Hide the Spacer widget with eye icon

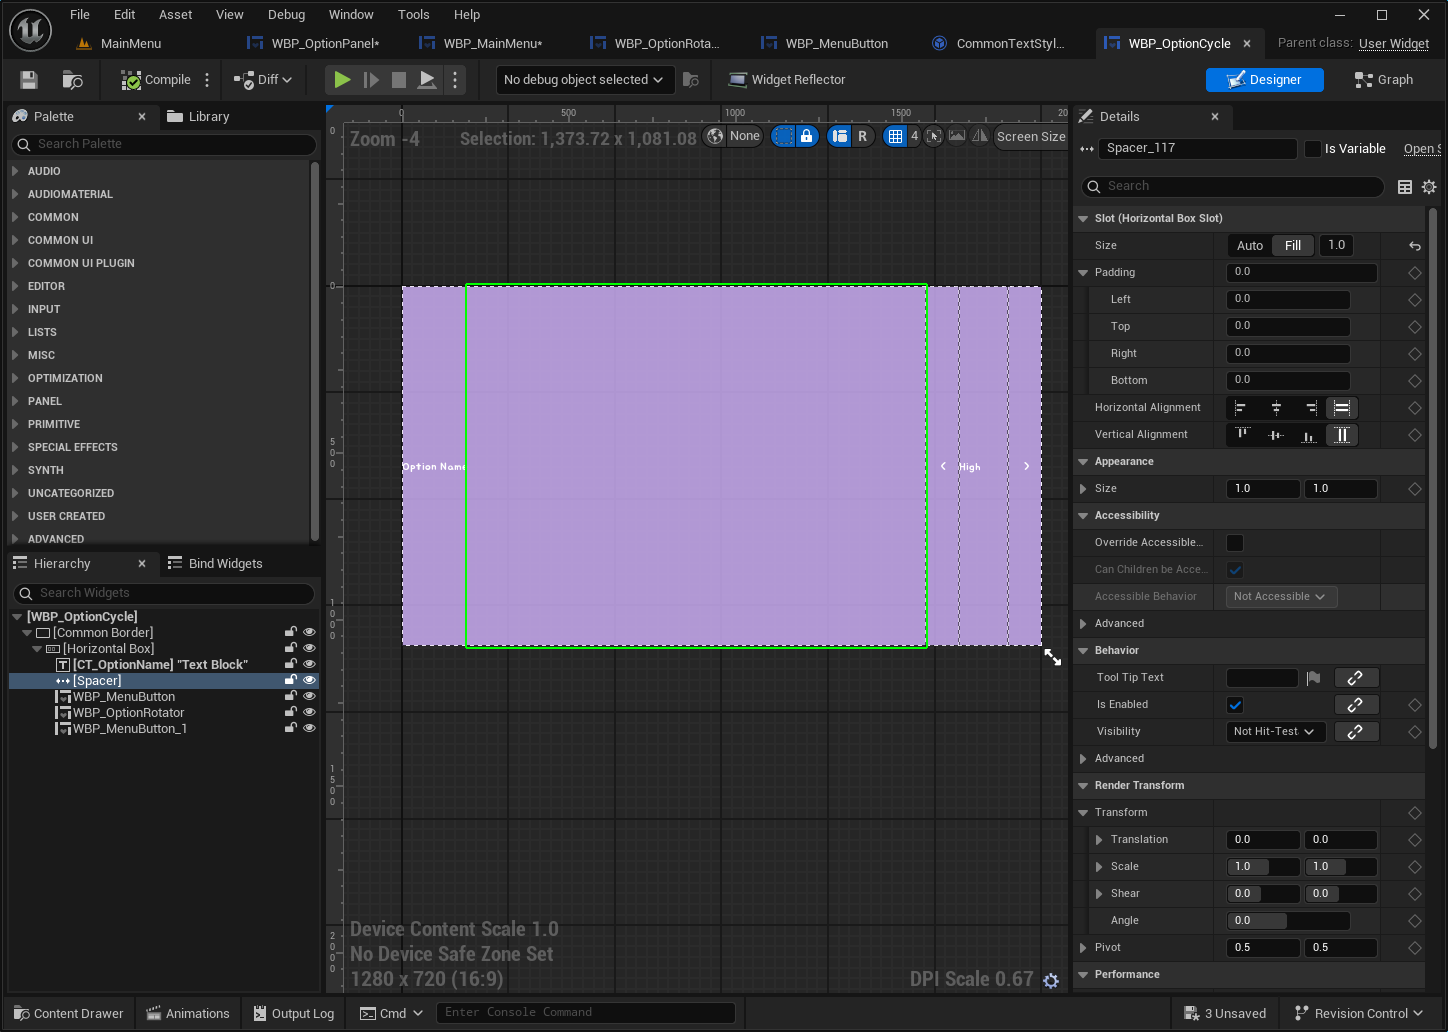(x=309, y=681)
